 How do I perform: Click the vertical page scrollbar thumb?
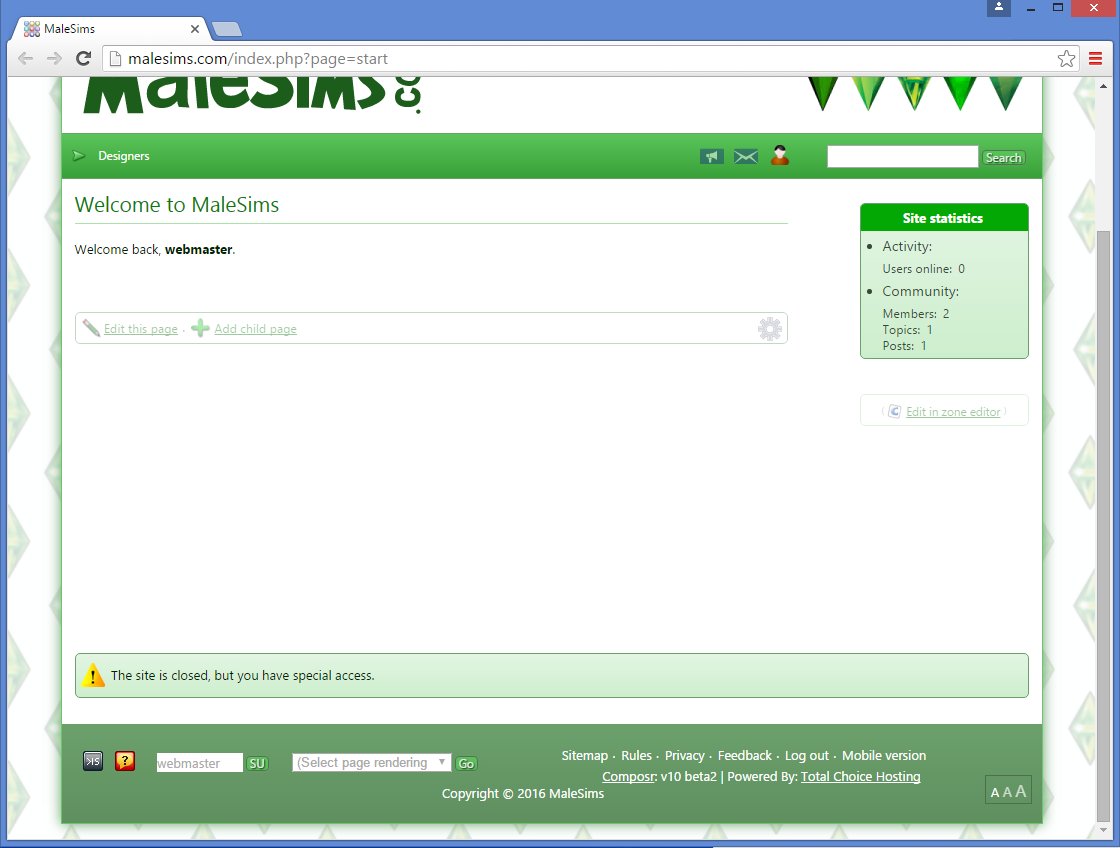pyautogui.click(x=1104, y=525)
